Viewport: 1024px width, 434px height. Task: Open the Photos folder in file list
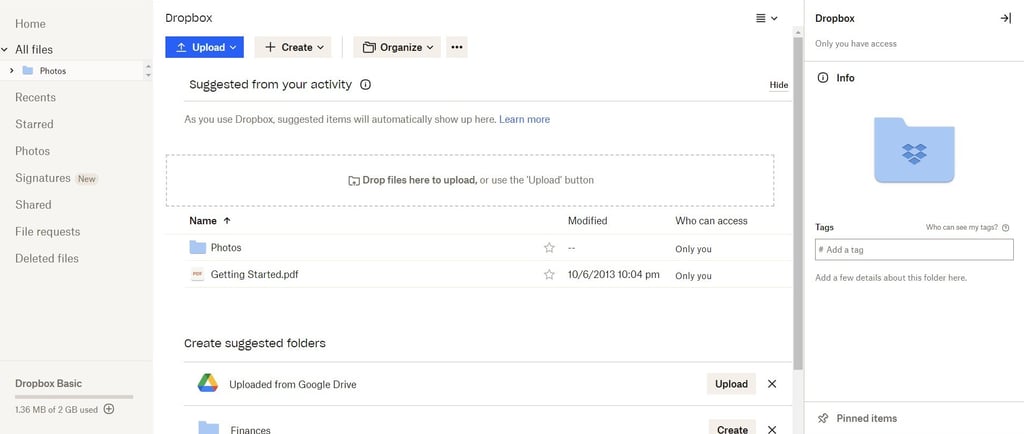click(x=226, y=248)
